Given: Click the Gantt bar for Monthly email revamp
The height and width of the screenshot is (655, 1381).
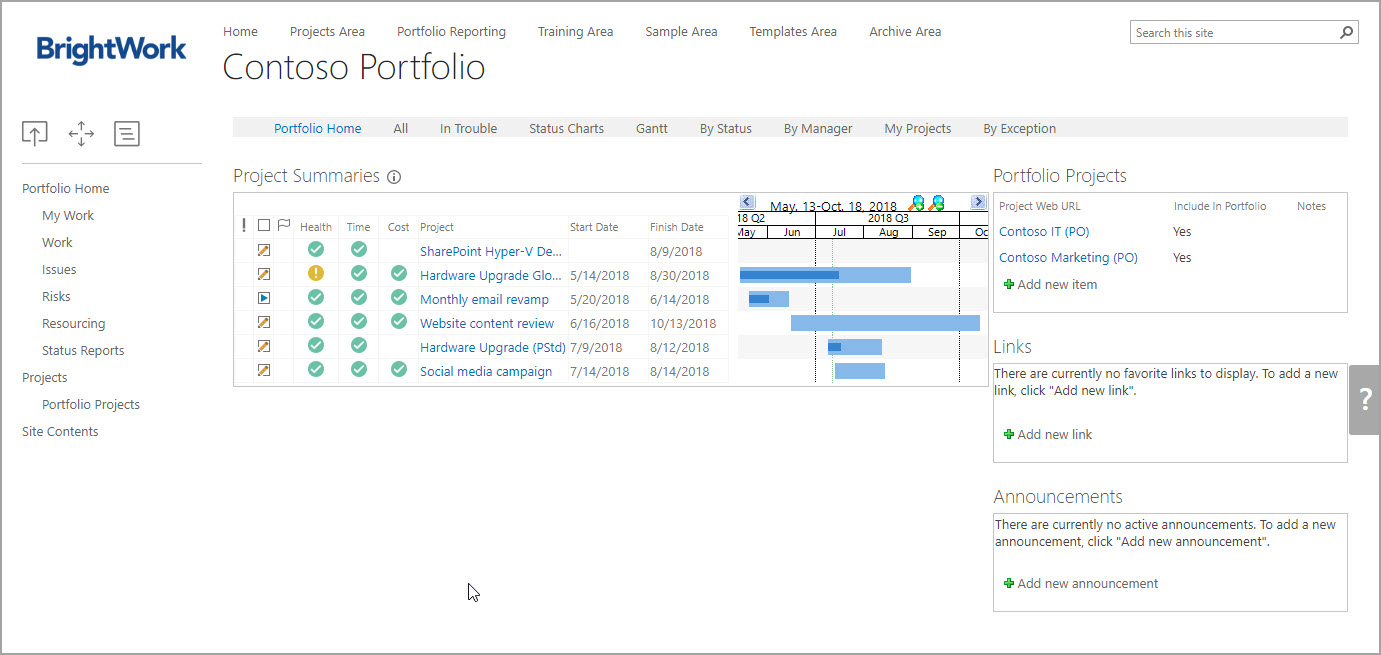Looking at the screenshot, I should tap(769, 299).
